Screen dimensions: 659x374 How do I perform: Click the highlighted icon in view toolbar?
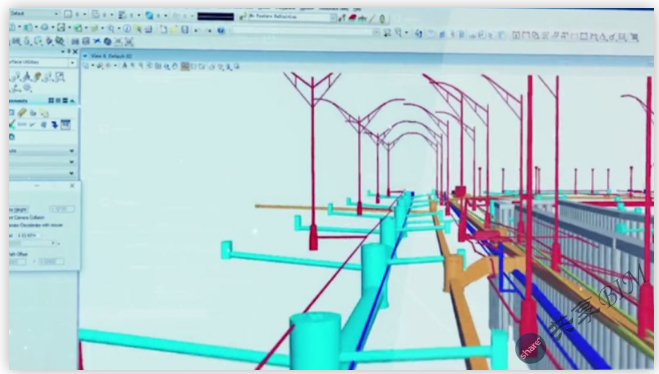[x=185, y=66]
